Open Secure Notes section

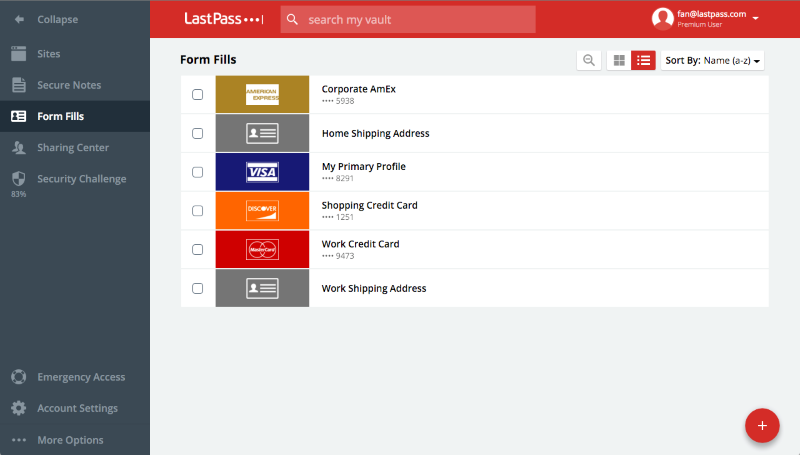(x=68, y=85)
